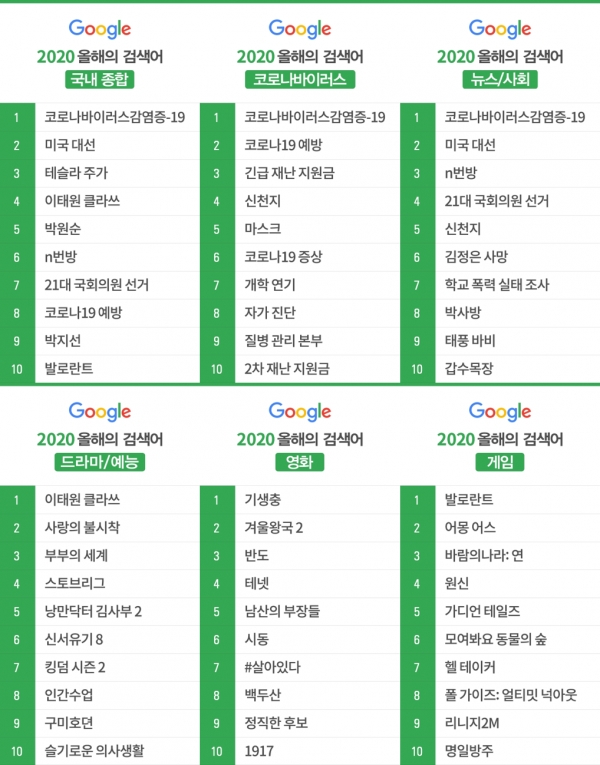This screenshot has width=600, height=765.
Task: Click 학교 폭력 실태 조사 entry
Action: click(497, 284)
